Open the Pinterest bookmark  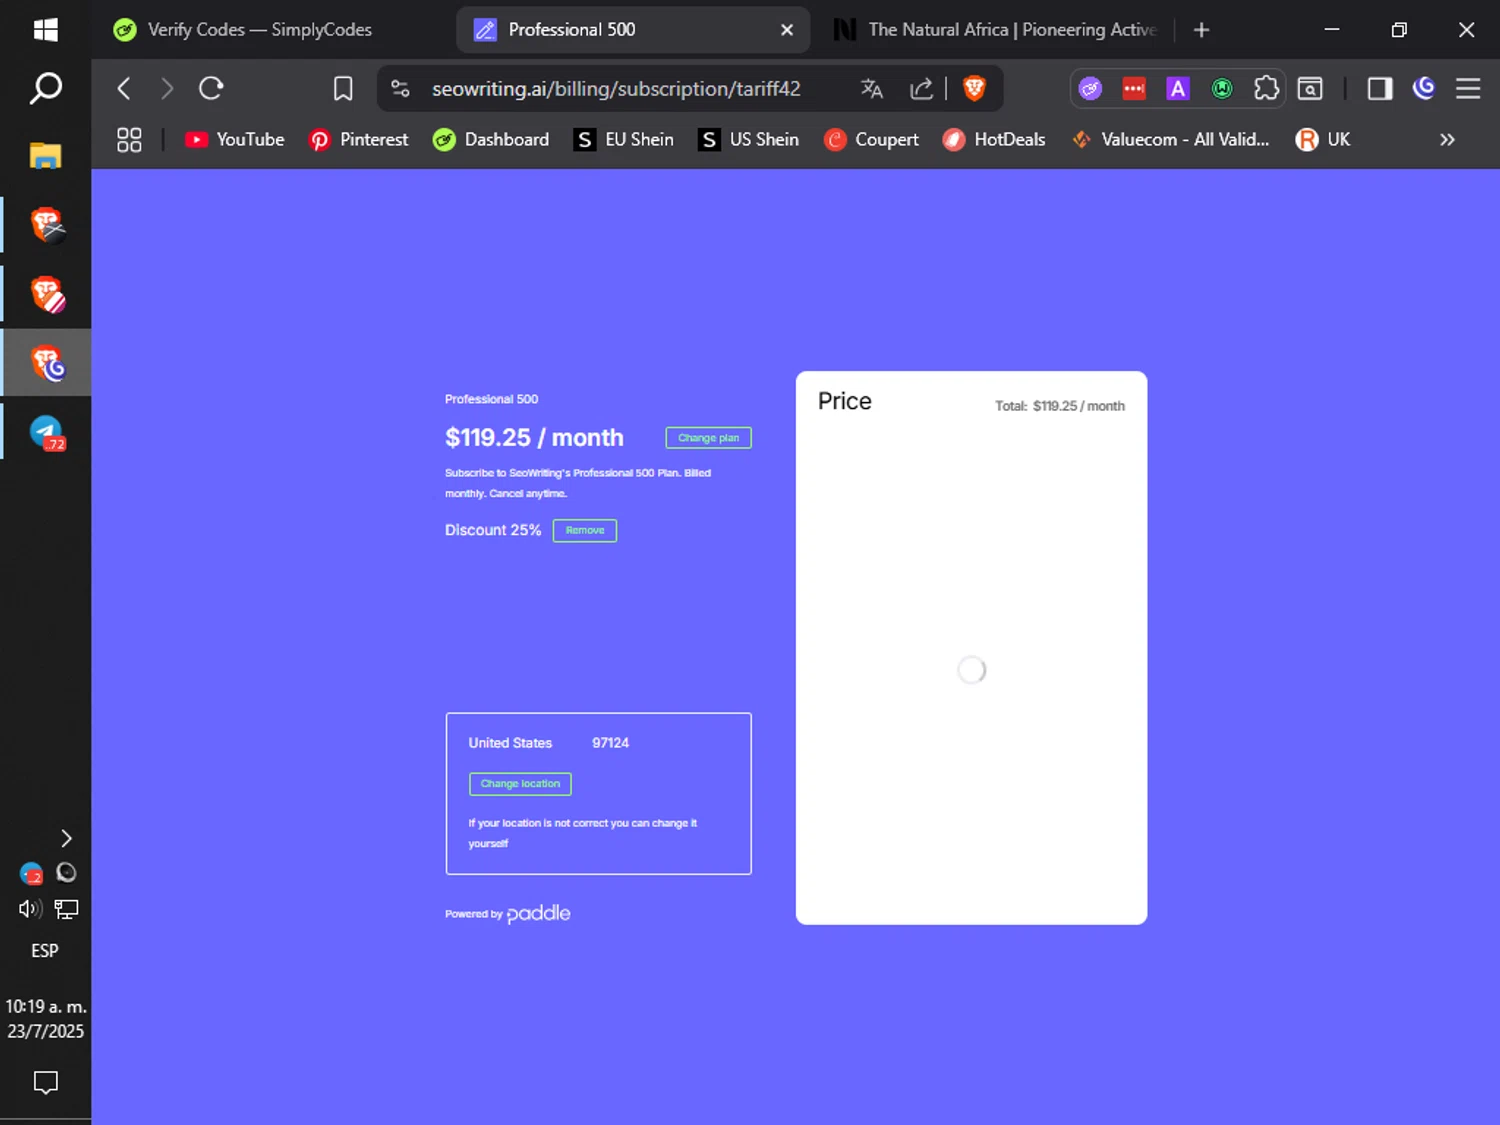coord(359,140)
